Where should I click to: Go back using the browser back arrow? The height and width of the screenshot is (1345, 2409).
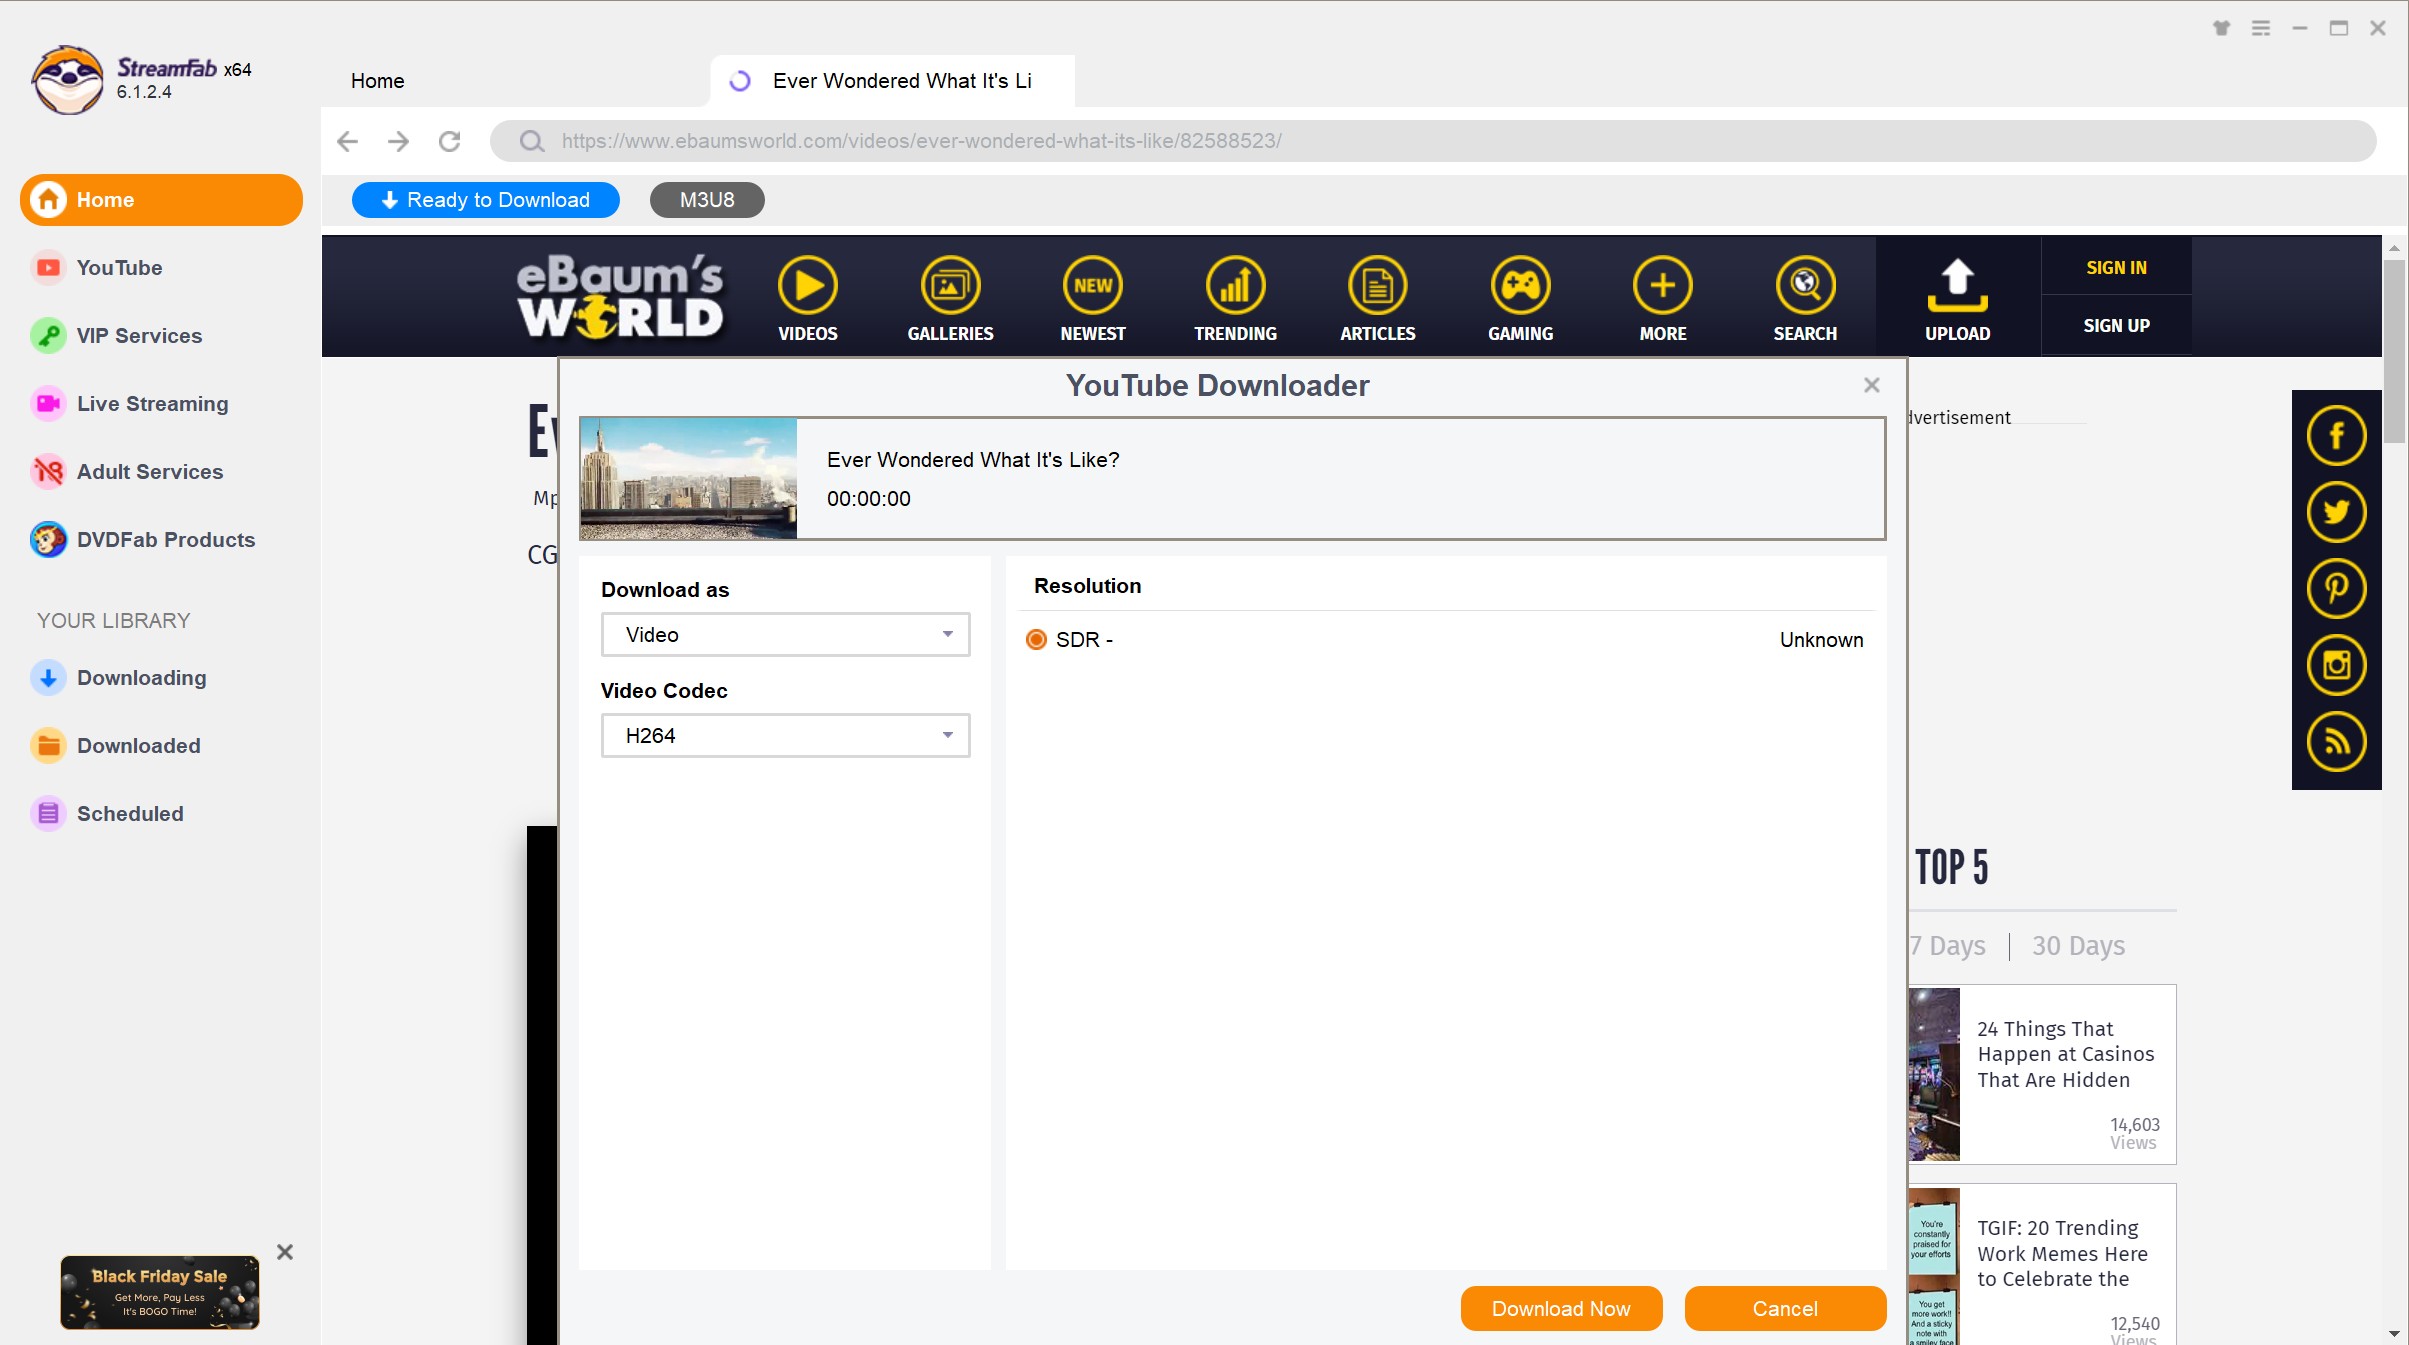pos(347,141)
